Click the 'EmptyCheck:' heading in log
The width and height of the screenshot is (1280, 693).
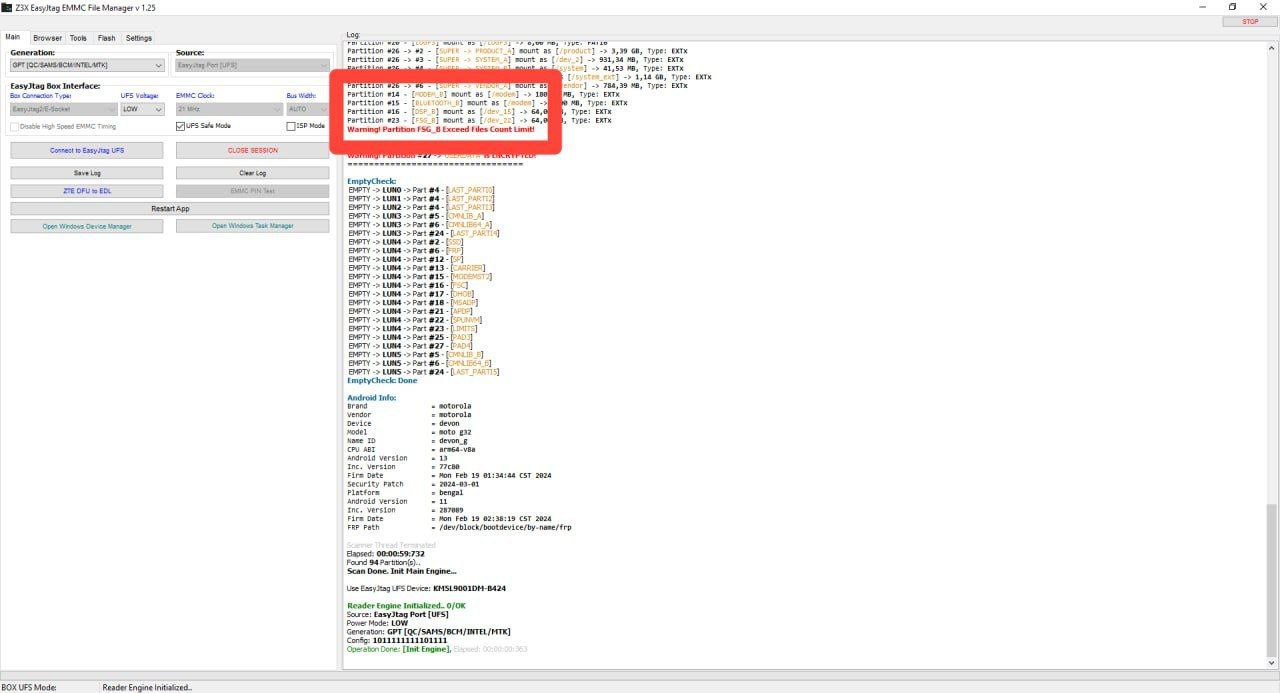coord(372,181)
